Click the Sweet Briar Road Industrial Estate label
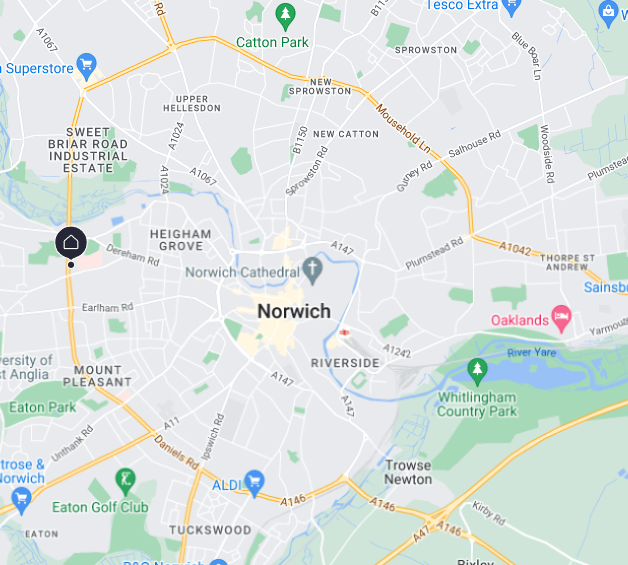This screenshot has width=628, height=565. coord(88,150)
